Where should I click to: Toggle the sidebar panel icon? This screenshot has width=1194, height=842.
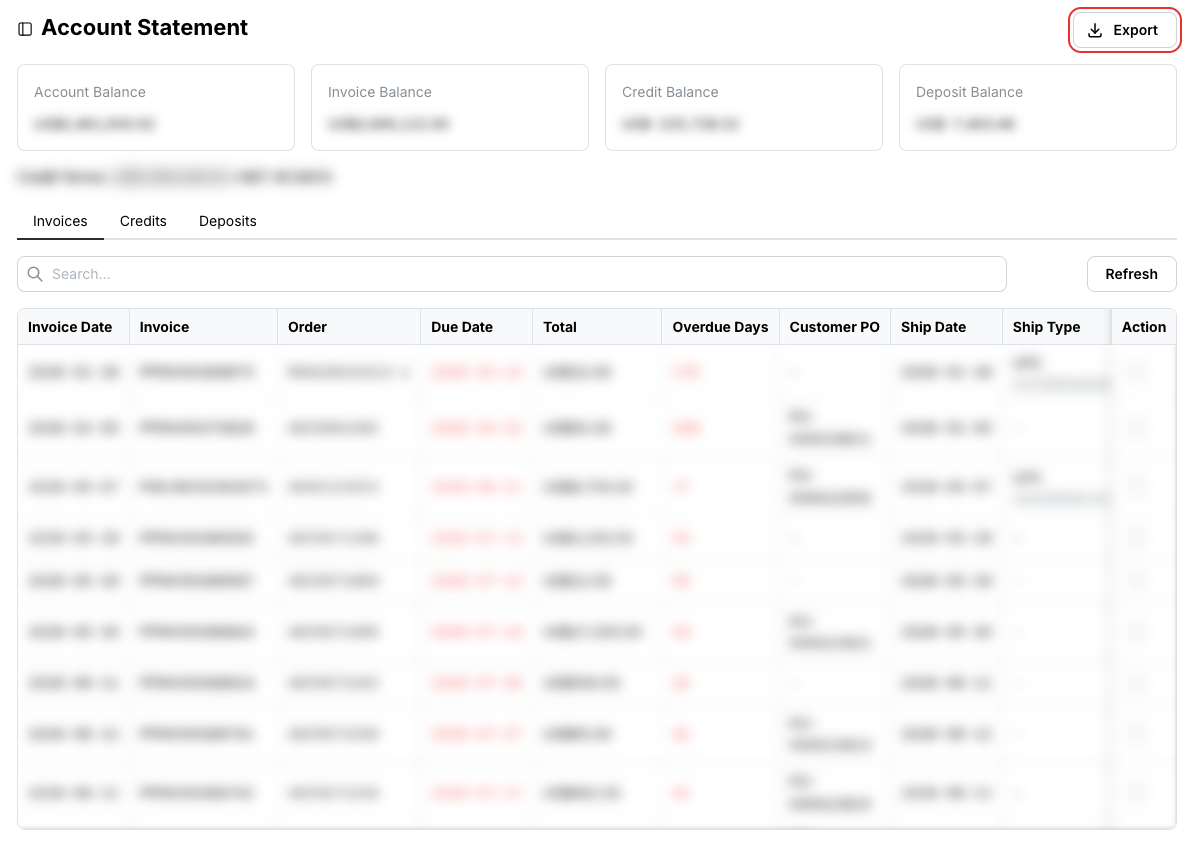pos(25,29)
